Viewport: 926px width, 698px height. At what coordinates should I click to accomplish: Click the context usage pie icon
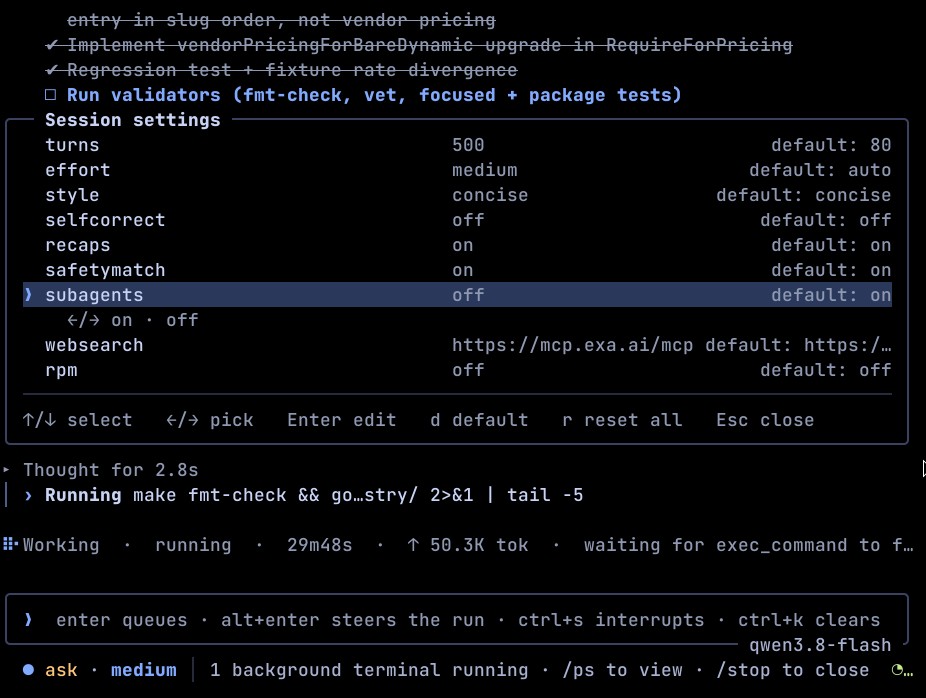pyautogui.click(x=897, y=670)
